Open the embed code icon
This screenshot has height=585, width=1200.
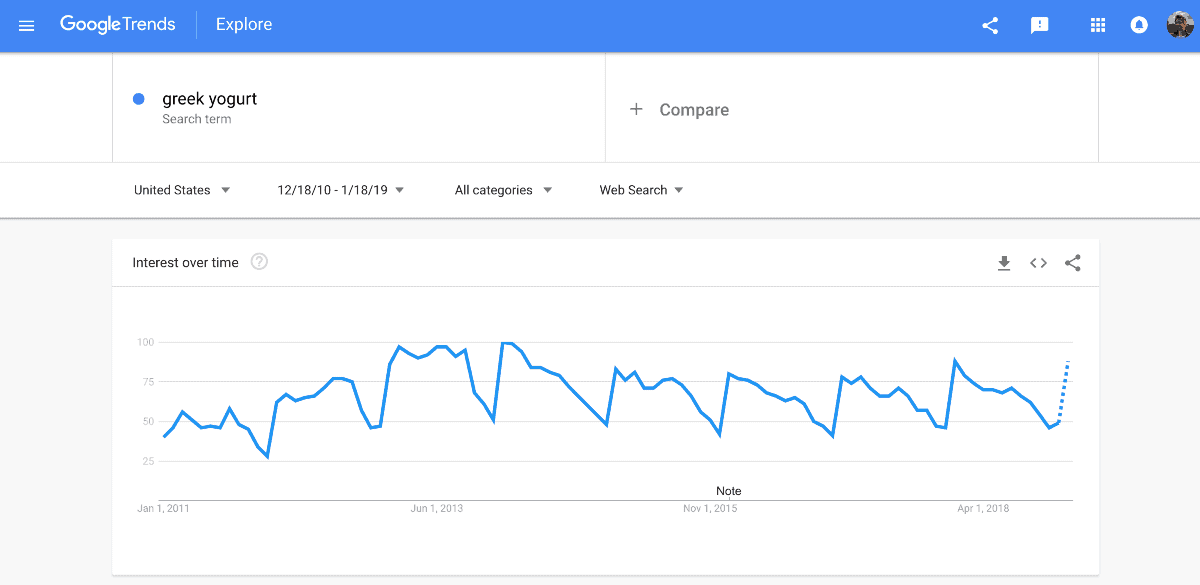coord(1038,263)
